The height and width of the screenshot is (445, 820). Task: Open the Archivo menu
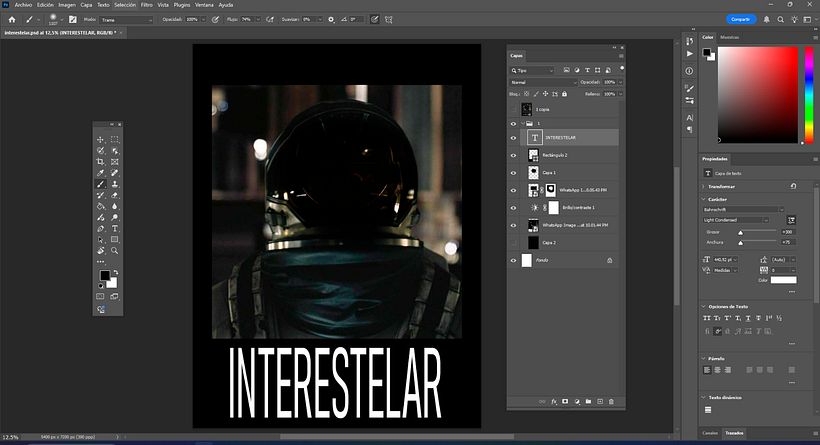(23, 5)
